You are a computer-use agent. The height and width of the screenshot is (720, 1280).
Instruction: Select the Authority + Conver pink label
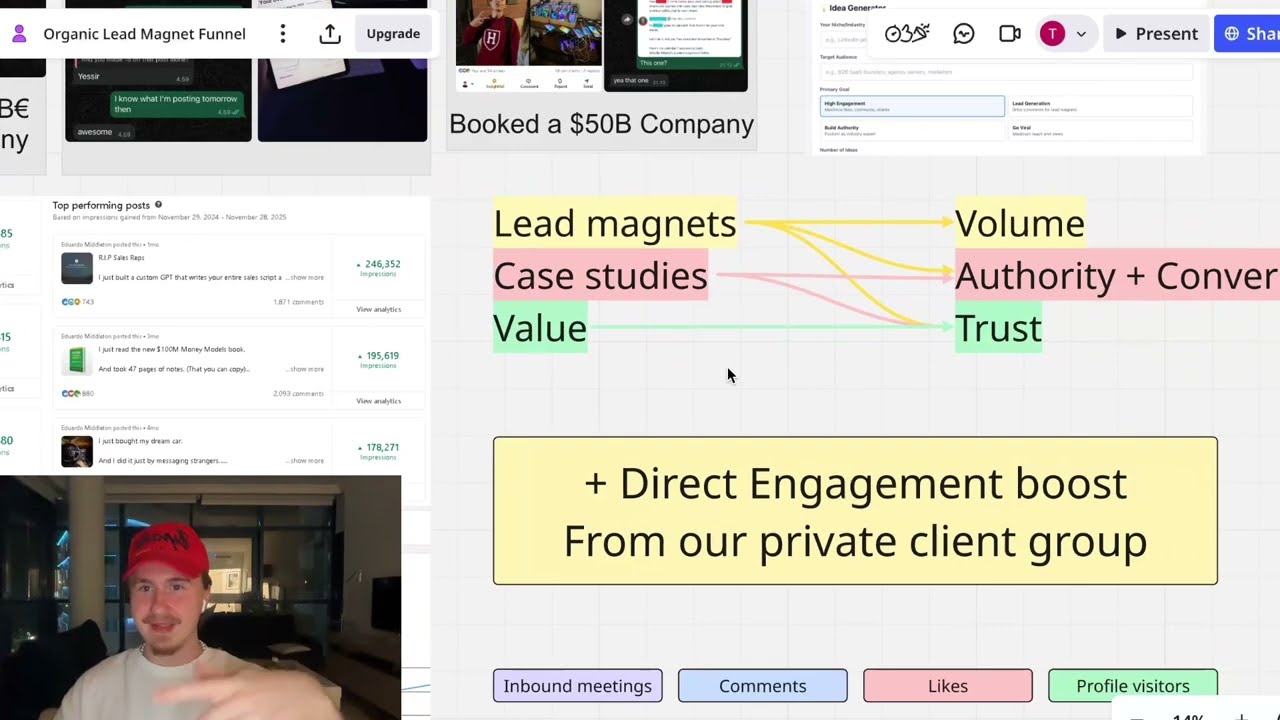pyautogui.click(x=1117, y=276)
